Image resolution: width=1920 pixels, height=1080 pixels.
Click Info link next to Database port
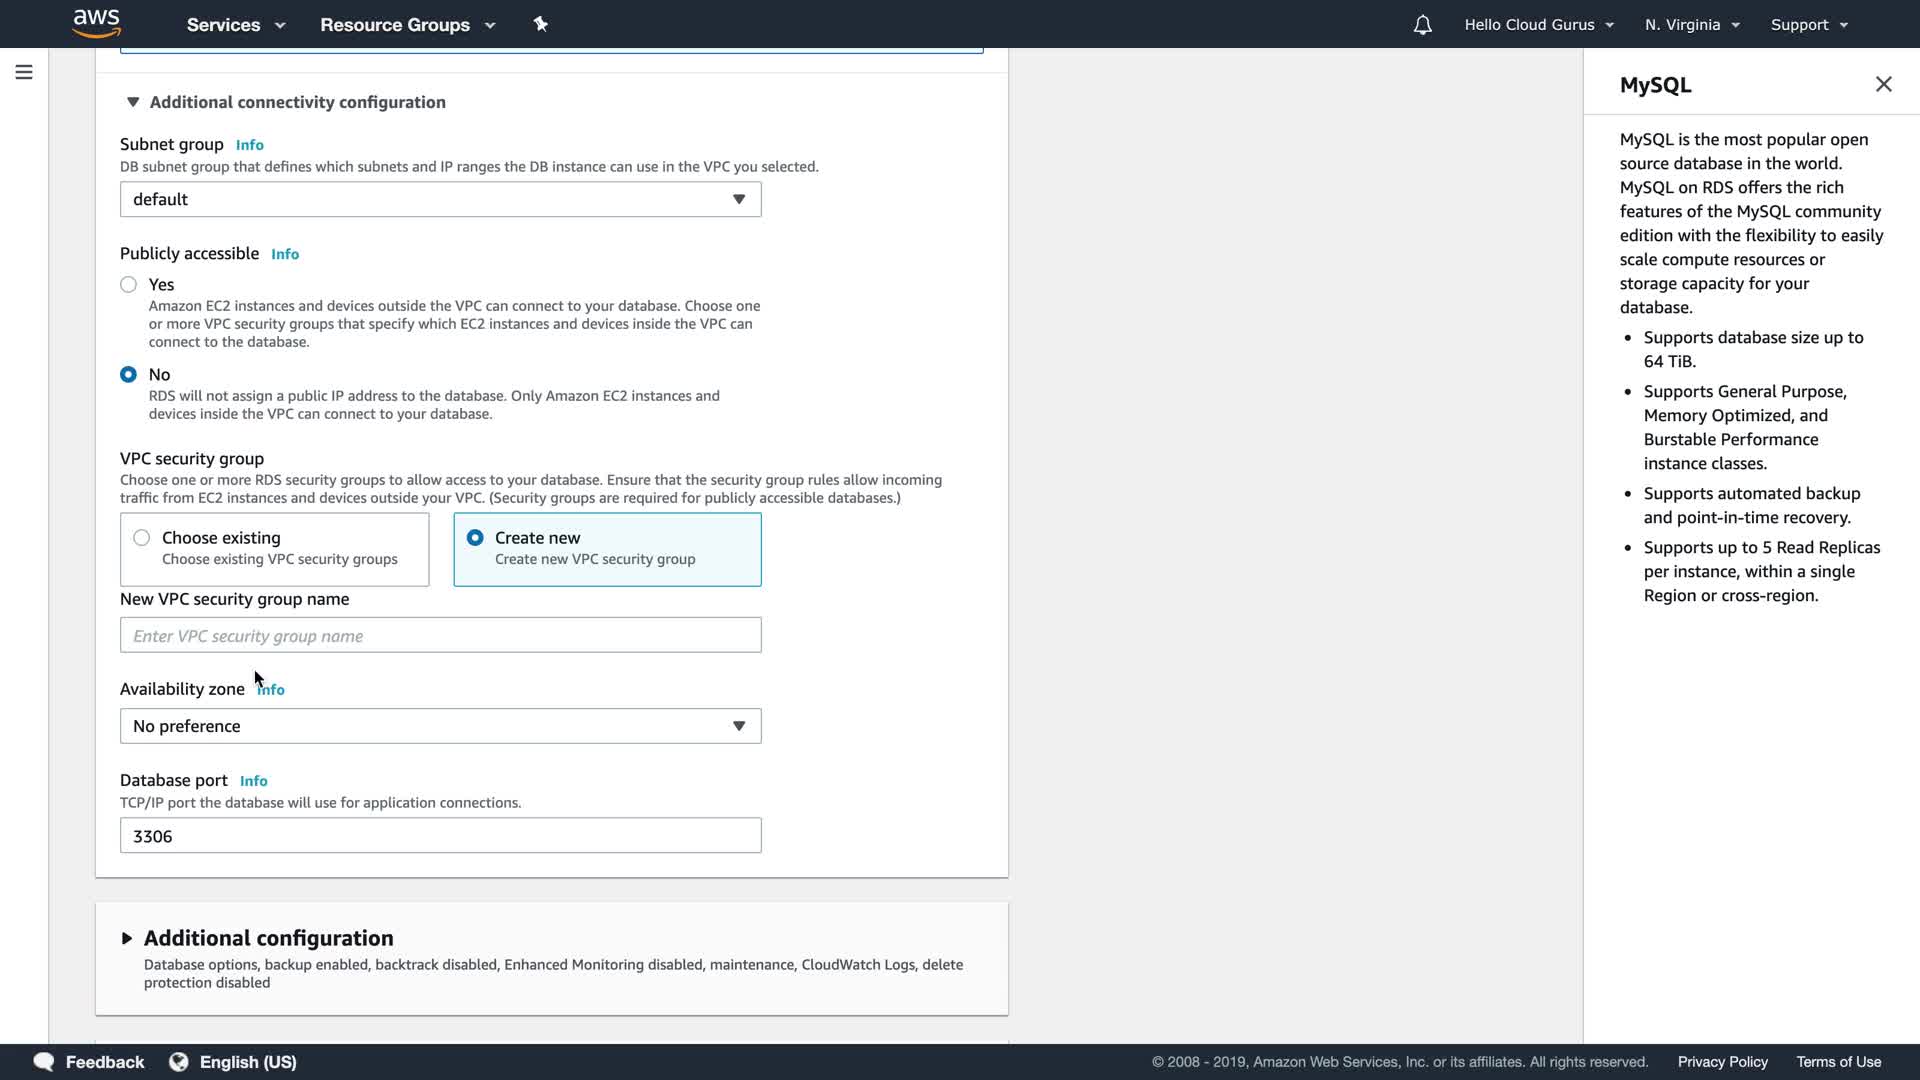(x=253, y=781)
